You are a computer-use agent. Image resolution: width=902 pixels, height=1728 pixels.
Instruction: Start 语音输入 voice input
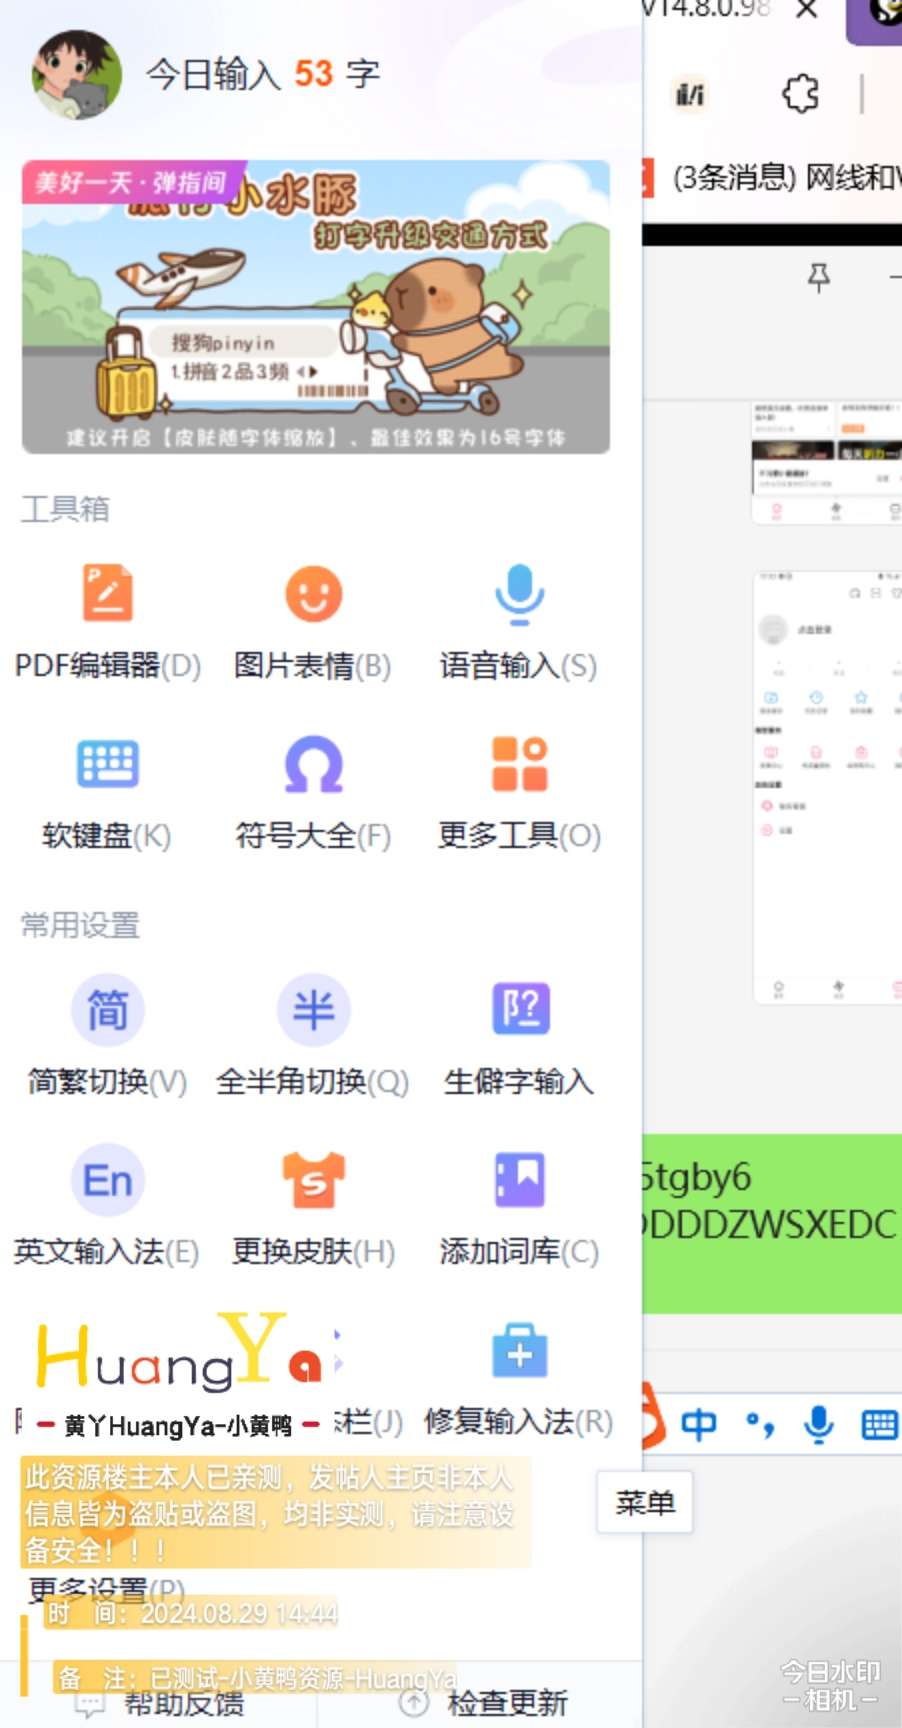519,622
